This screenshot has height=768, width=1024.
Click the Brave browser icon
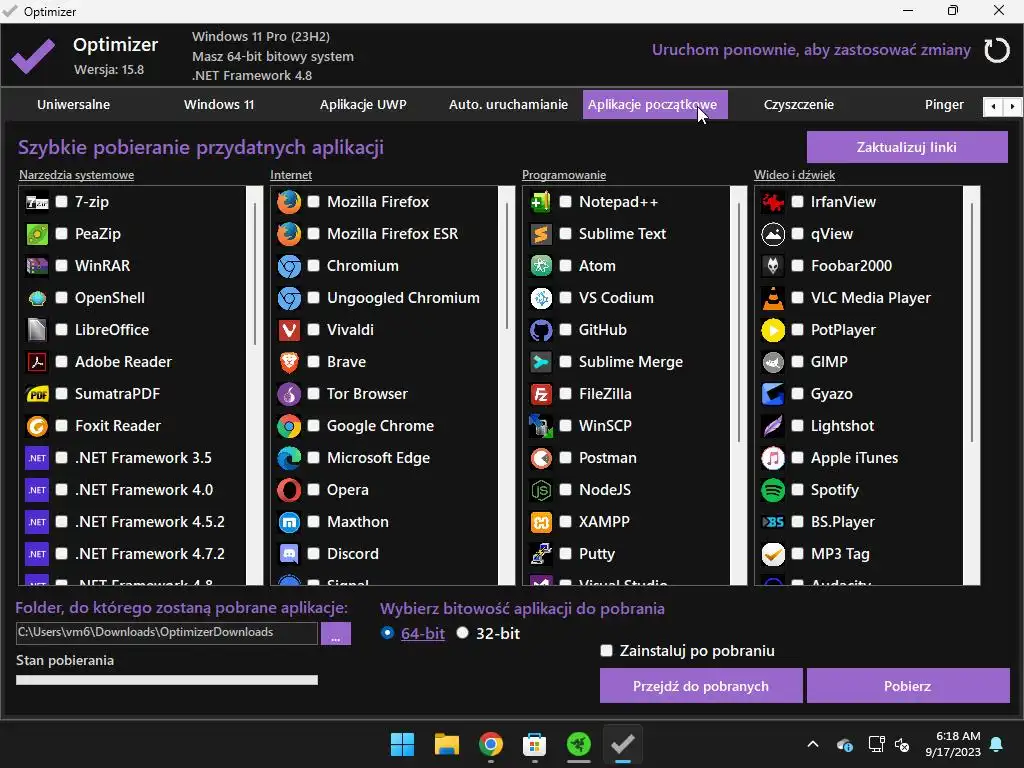pyautogui.click(x=289, y=362)
